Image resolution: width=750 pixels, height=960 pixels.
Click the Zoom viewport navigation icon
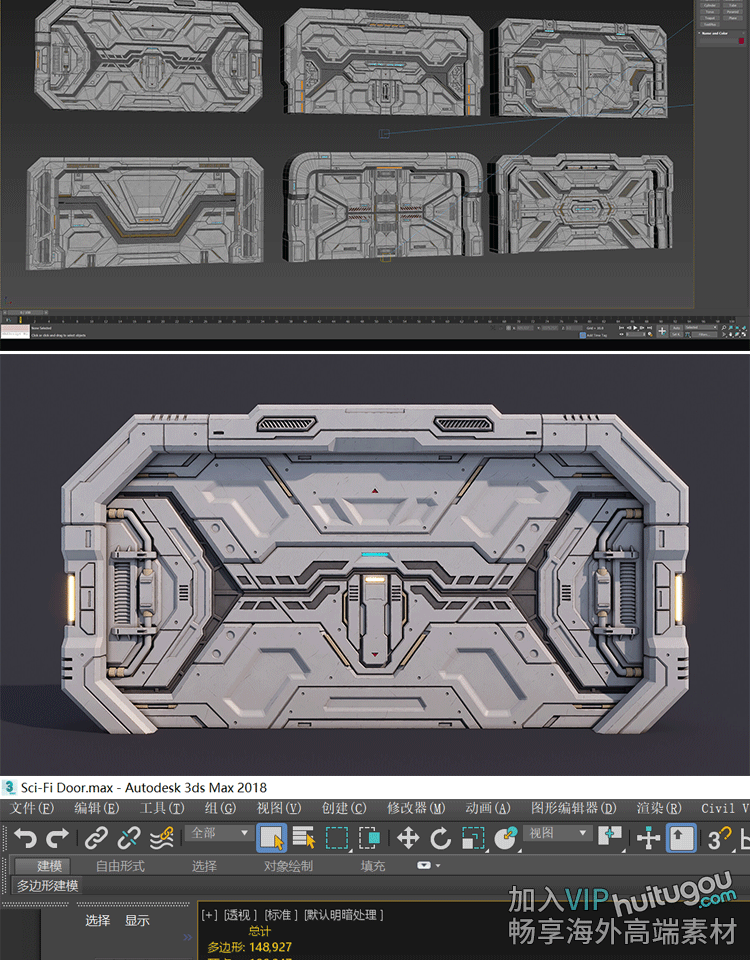(724, 328)
